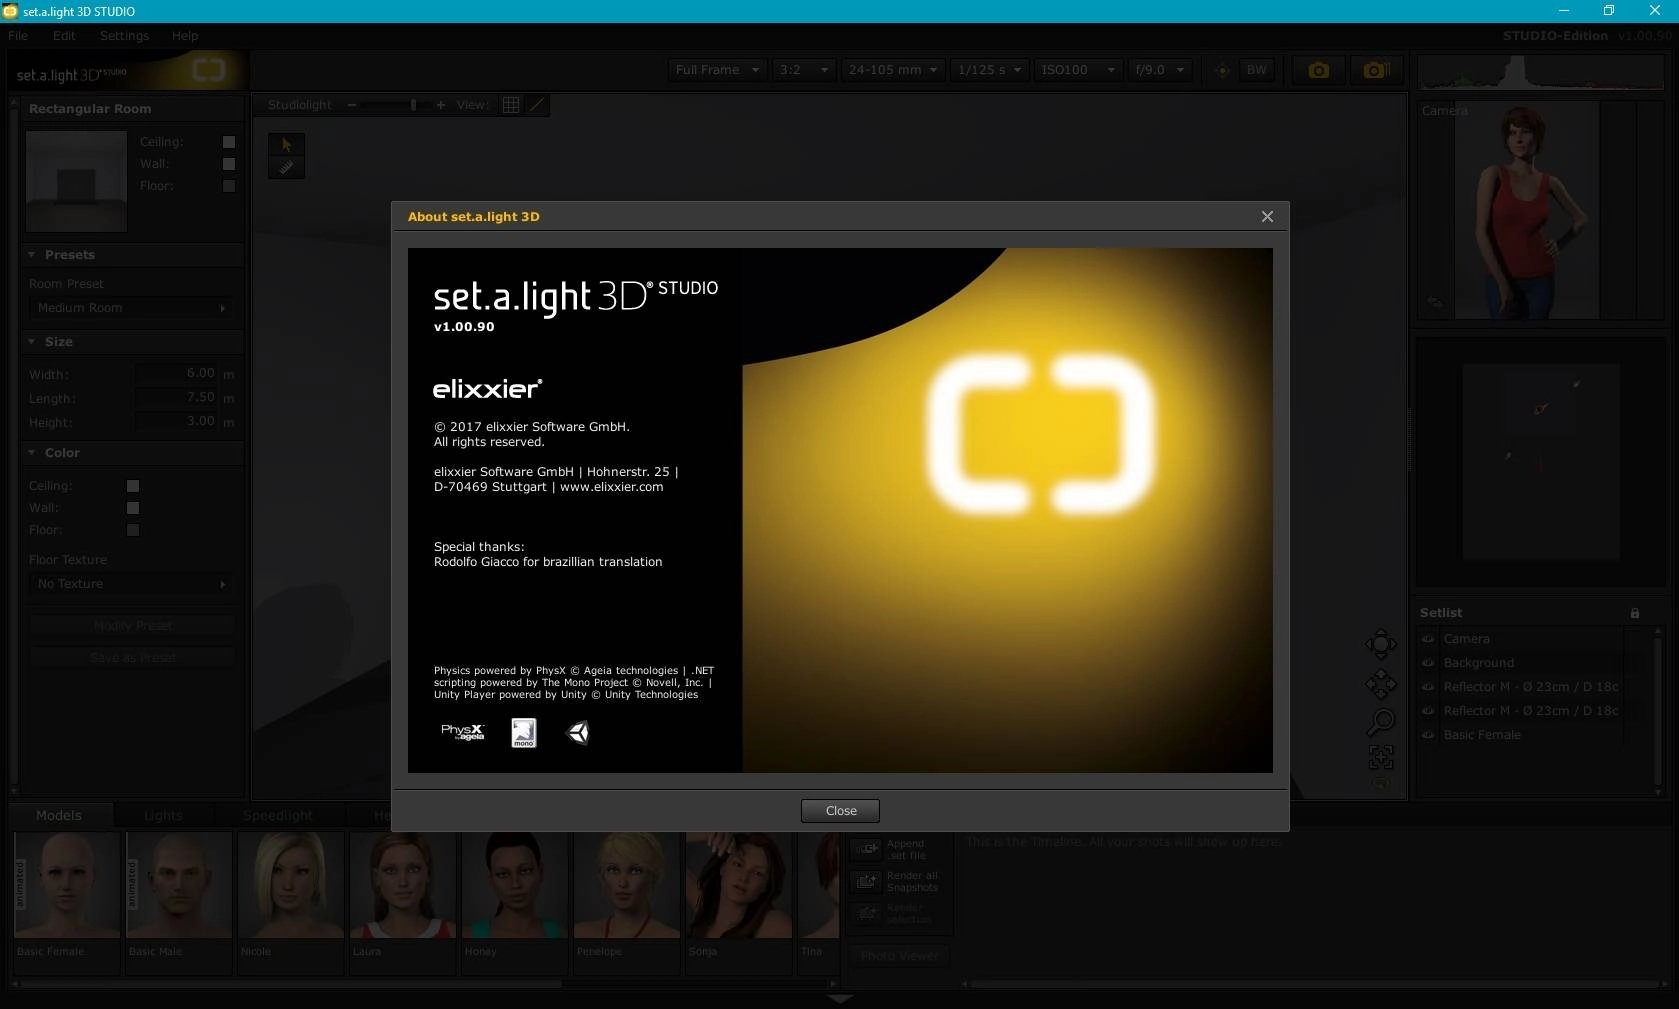Select the Basic Female model thumbnail
The width and height of the screenshot is (1679, 1009).
pos(67,885)
